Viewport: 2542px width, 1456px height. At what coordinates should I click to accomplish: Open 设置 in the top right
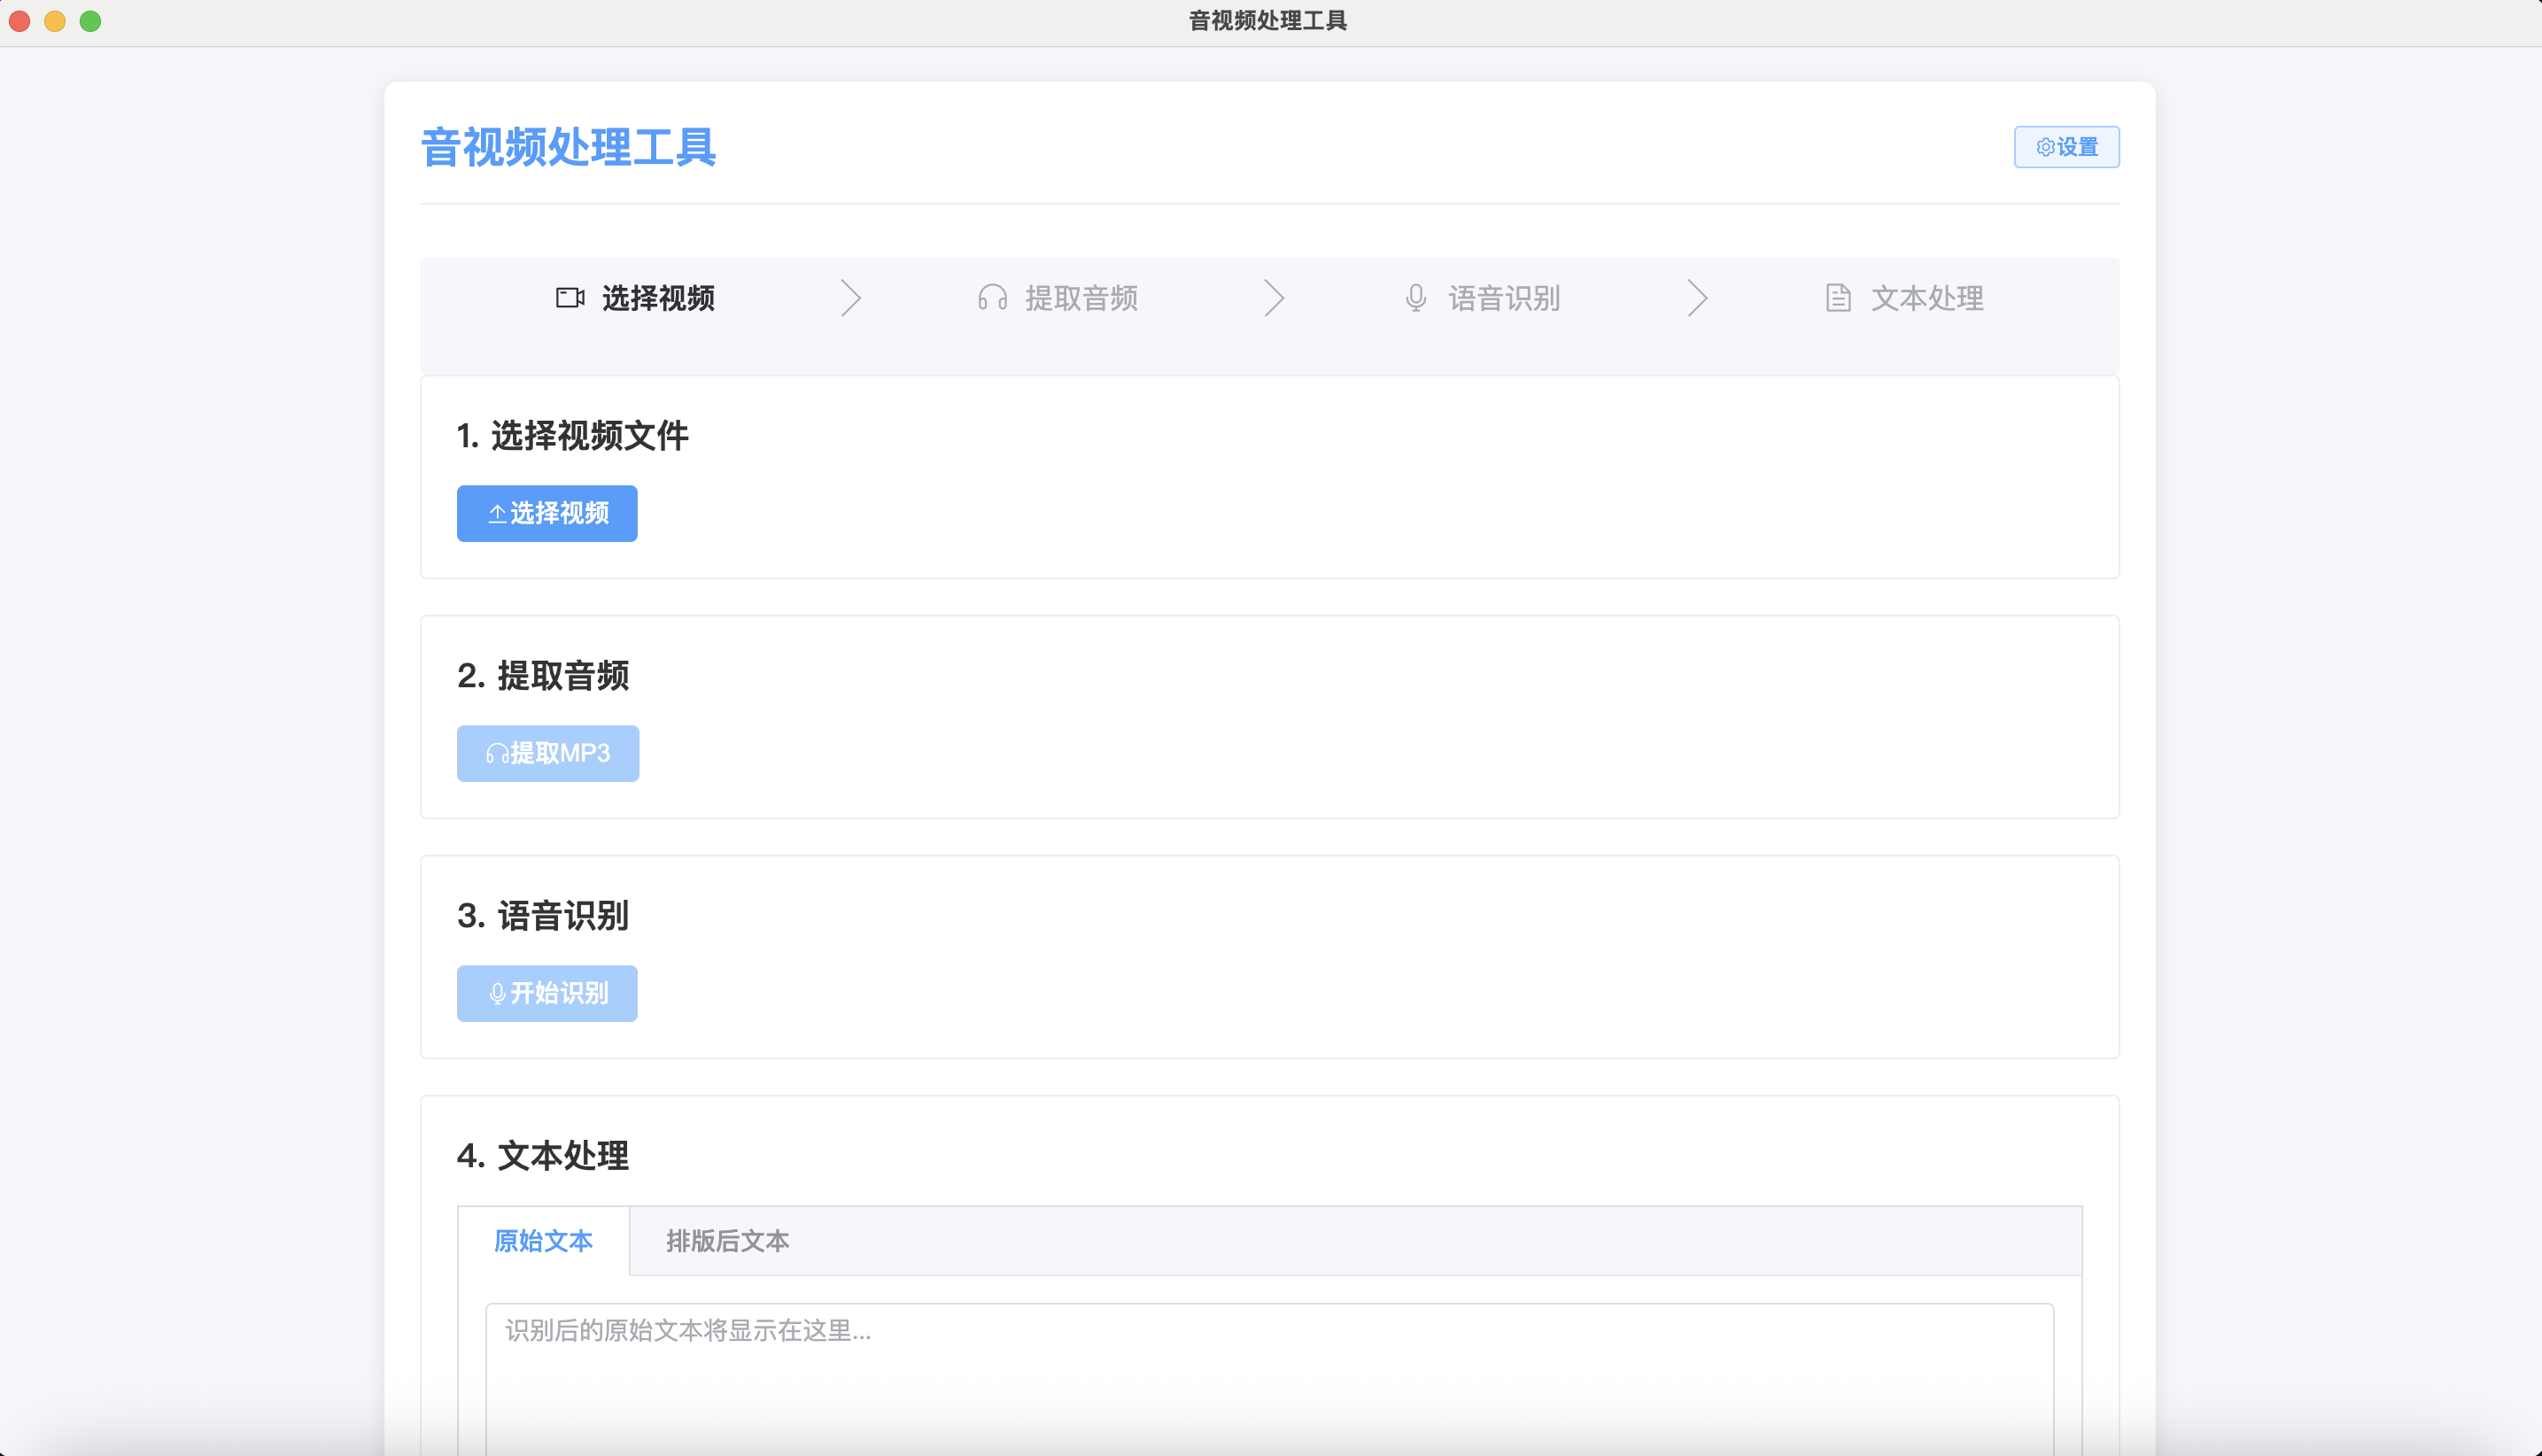pos(2066,147)
